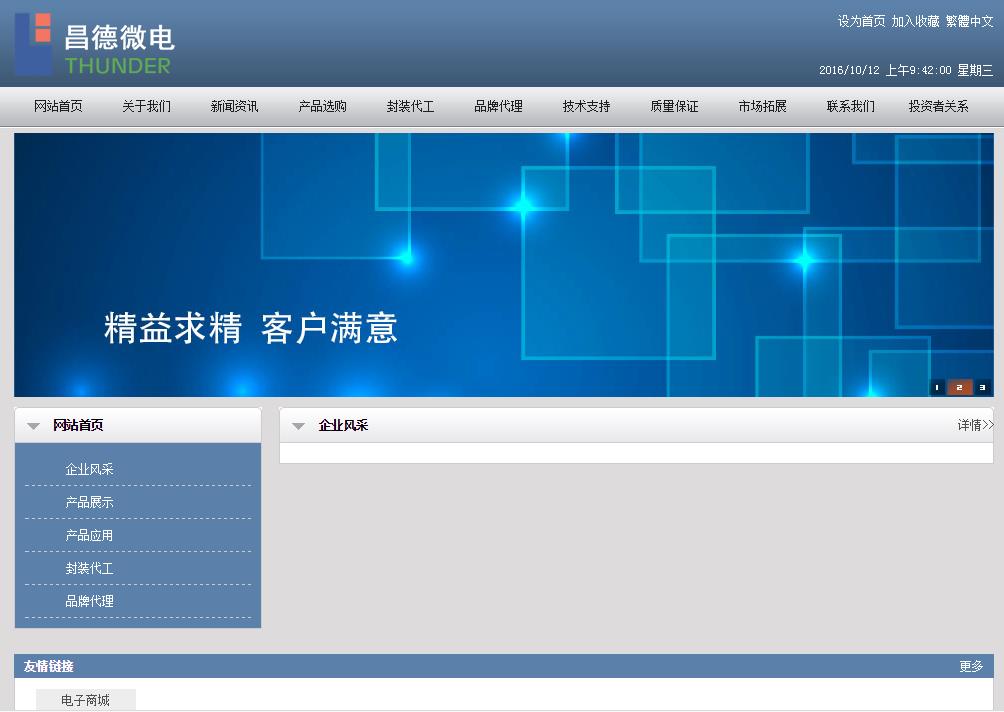This screenshot has width=1004, height=712.
Task: Click the 加入收藏 link
Action: click(x=916, y=21)
